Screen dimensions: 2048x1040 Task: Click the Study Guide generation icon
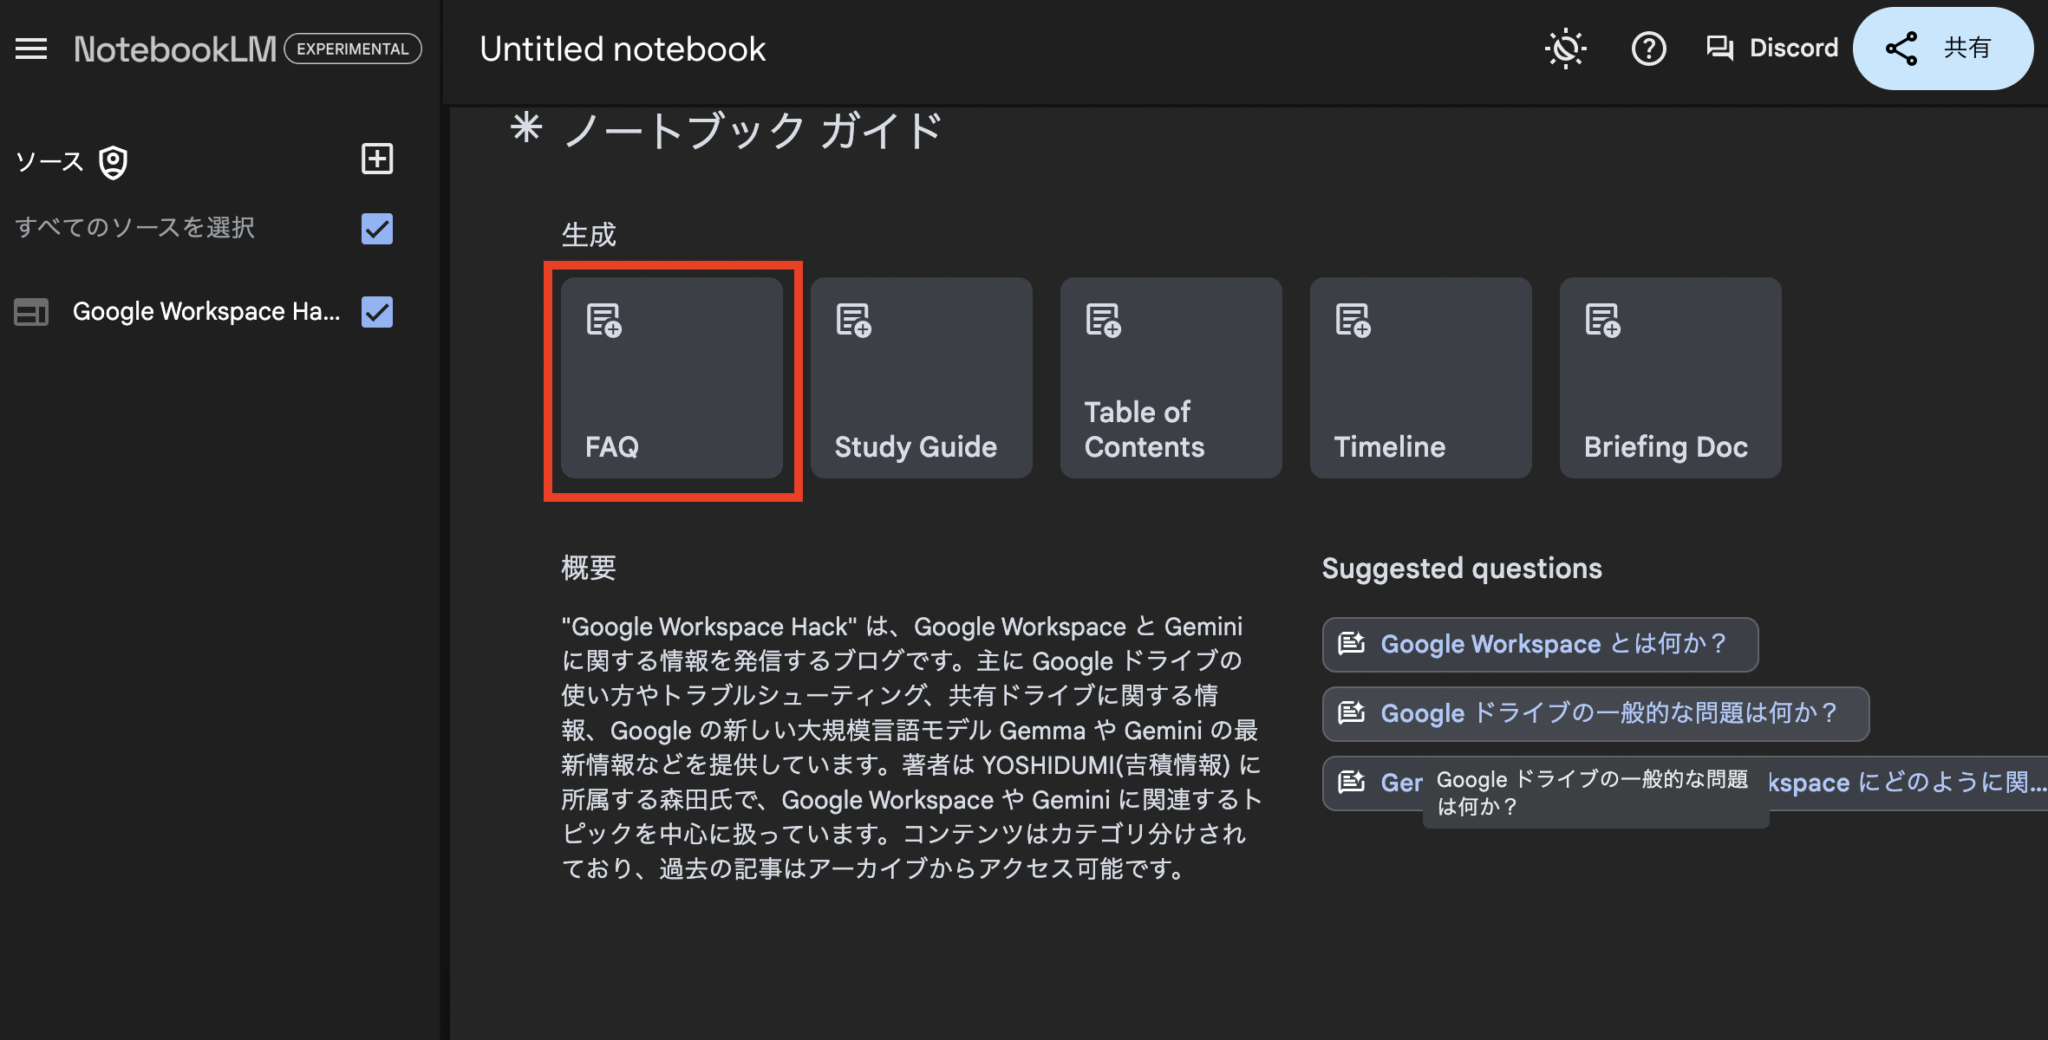pyautogui.click(x=852, y=320)
